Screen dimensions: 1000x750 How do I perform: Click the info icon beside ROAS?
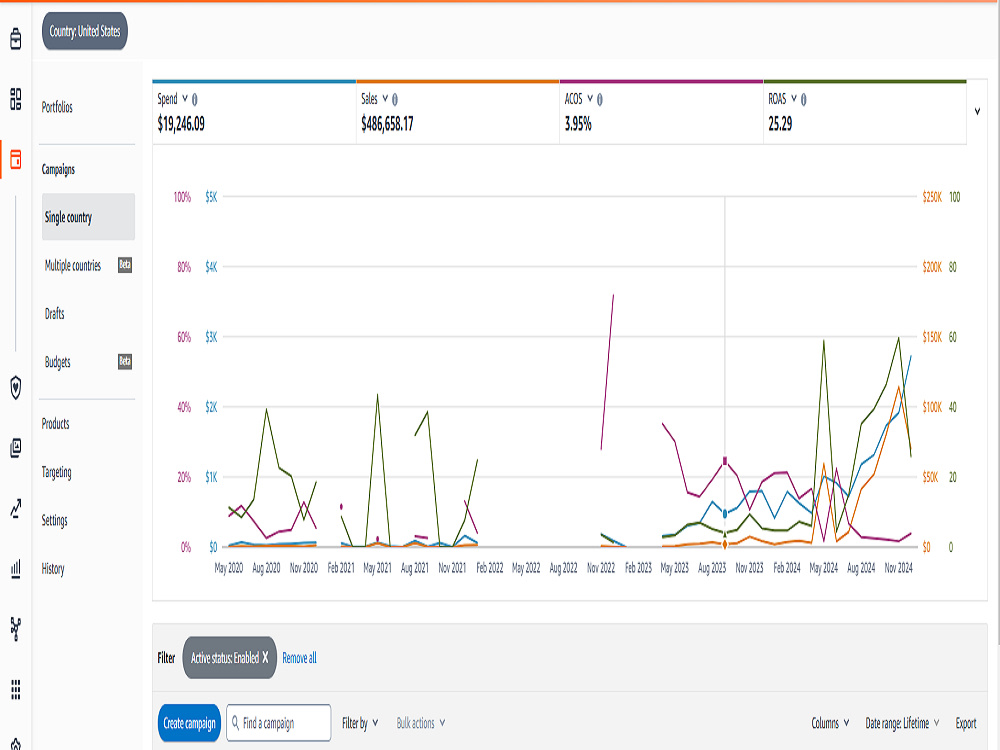pyautogui.click(x=804, y=99)
